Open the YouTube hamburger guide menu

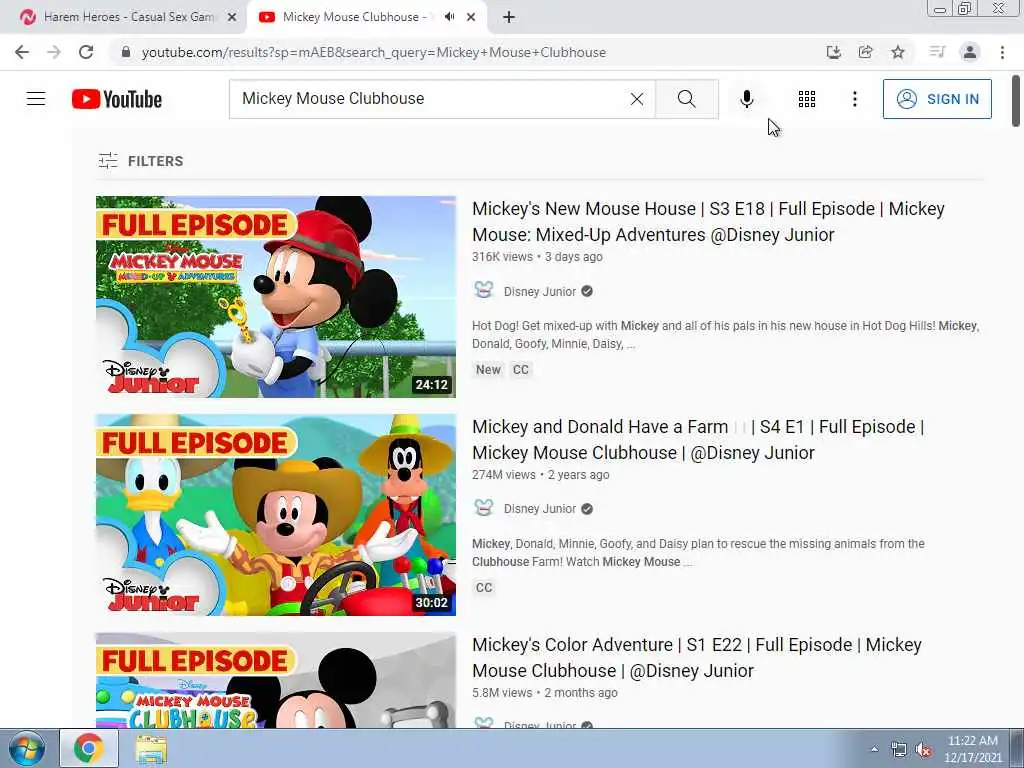(x=36, y=99)
